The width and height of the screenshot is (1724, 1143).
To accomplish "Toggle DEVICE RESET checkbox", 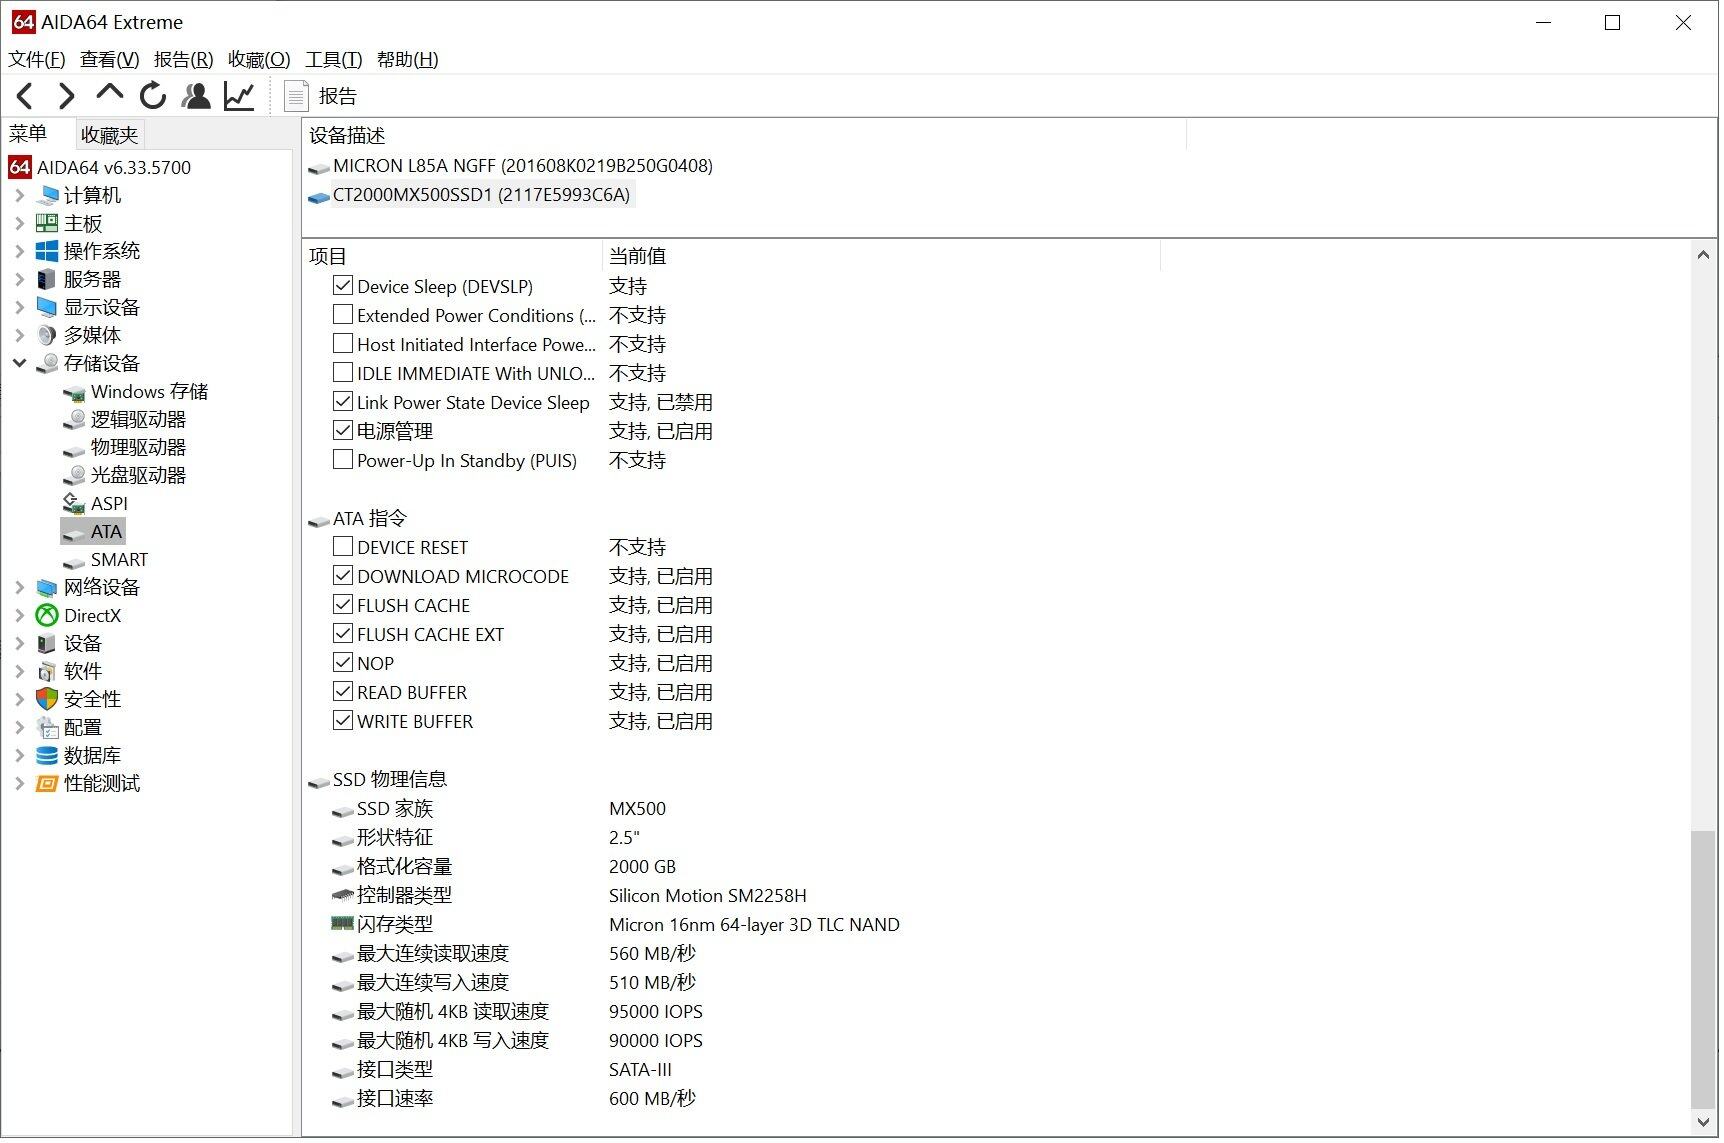I will [343, 547].
